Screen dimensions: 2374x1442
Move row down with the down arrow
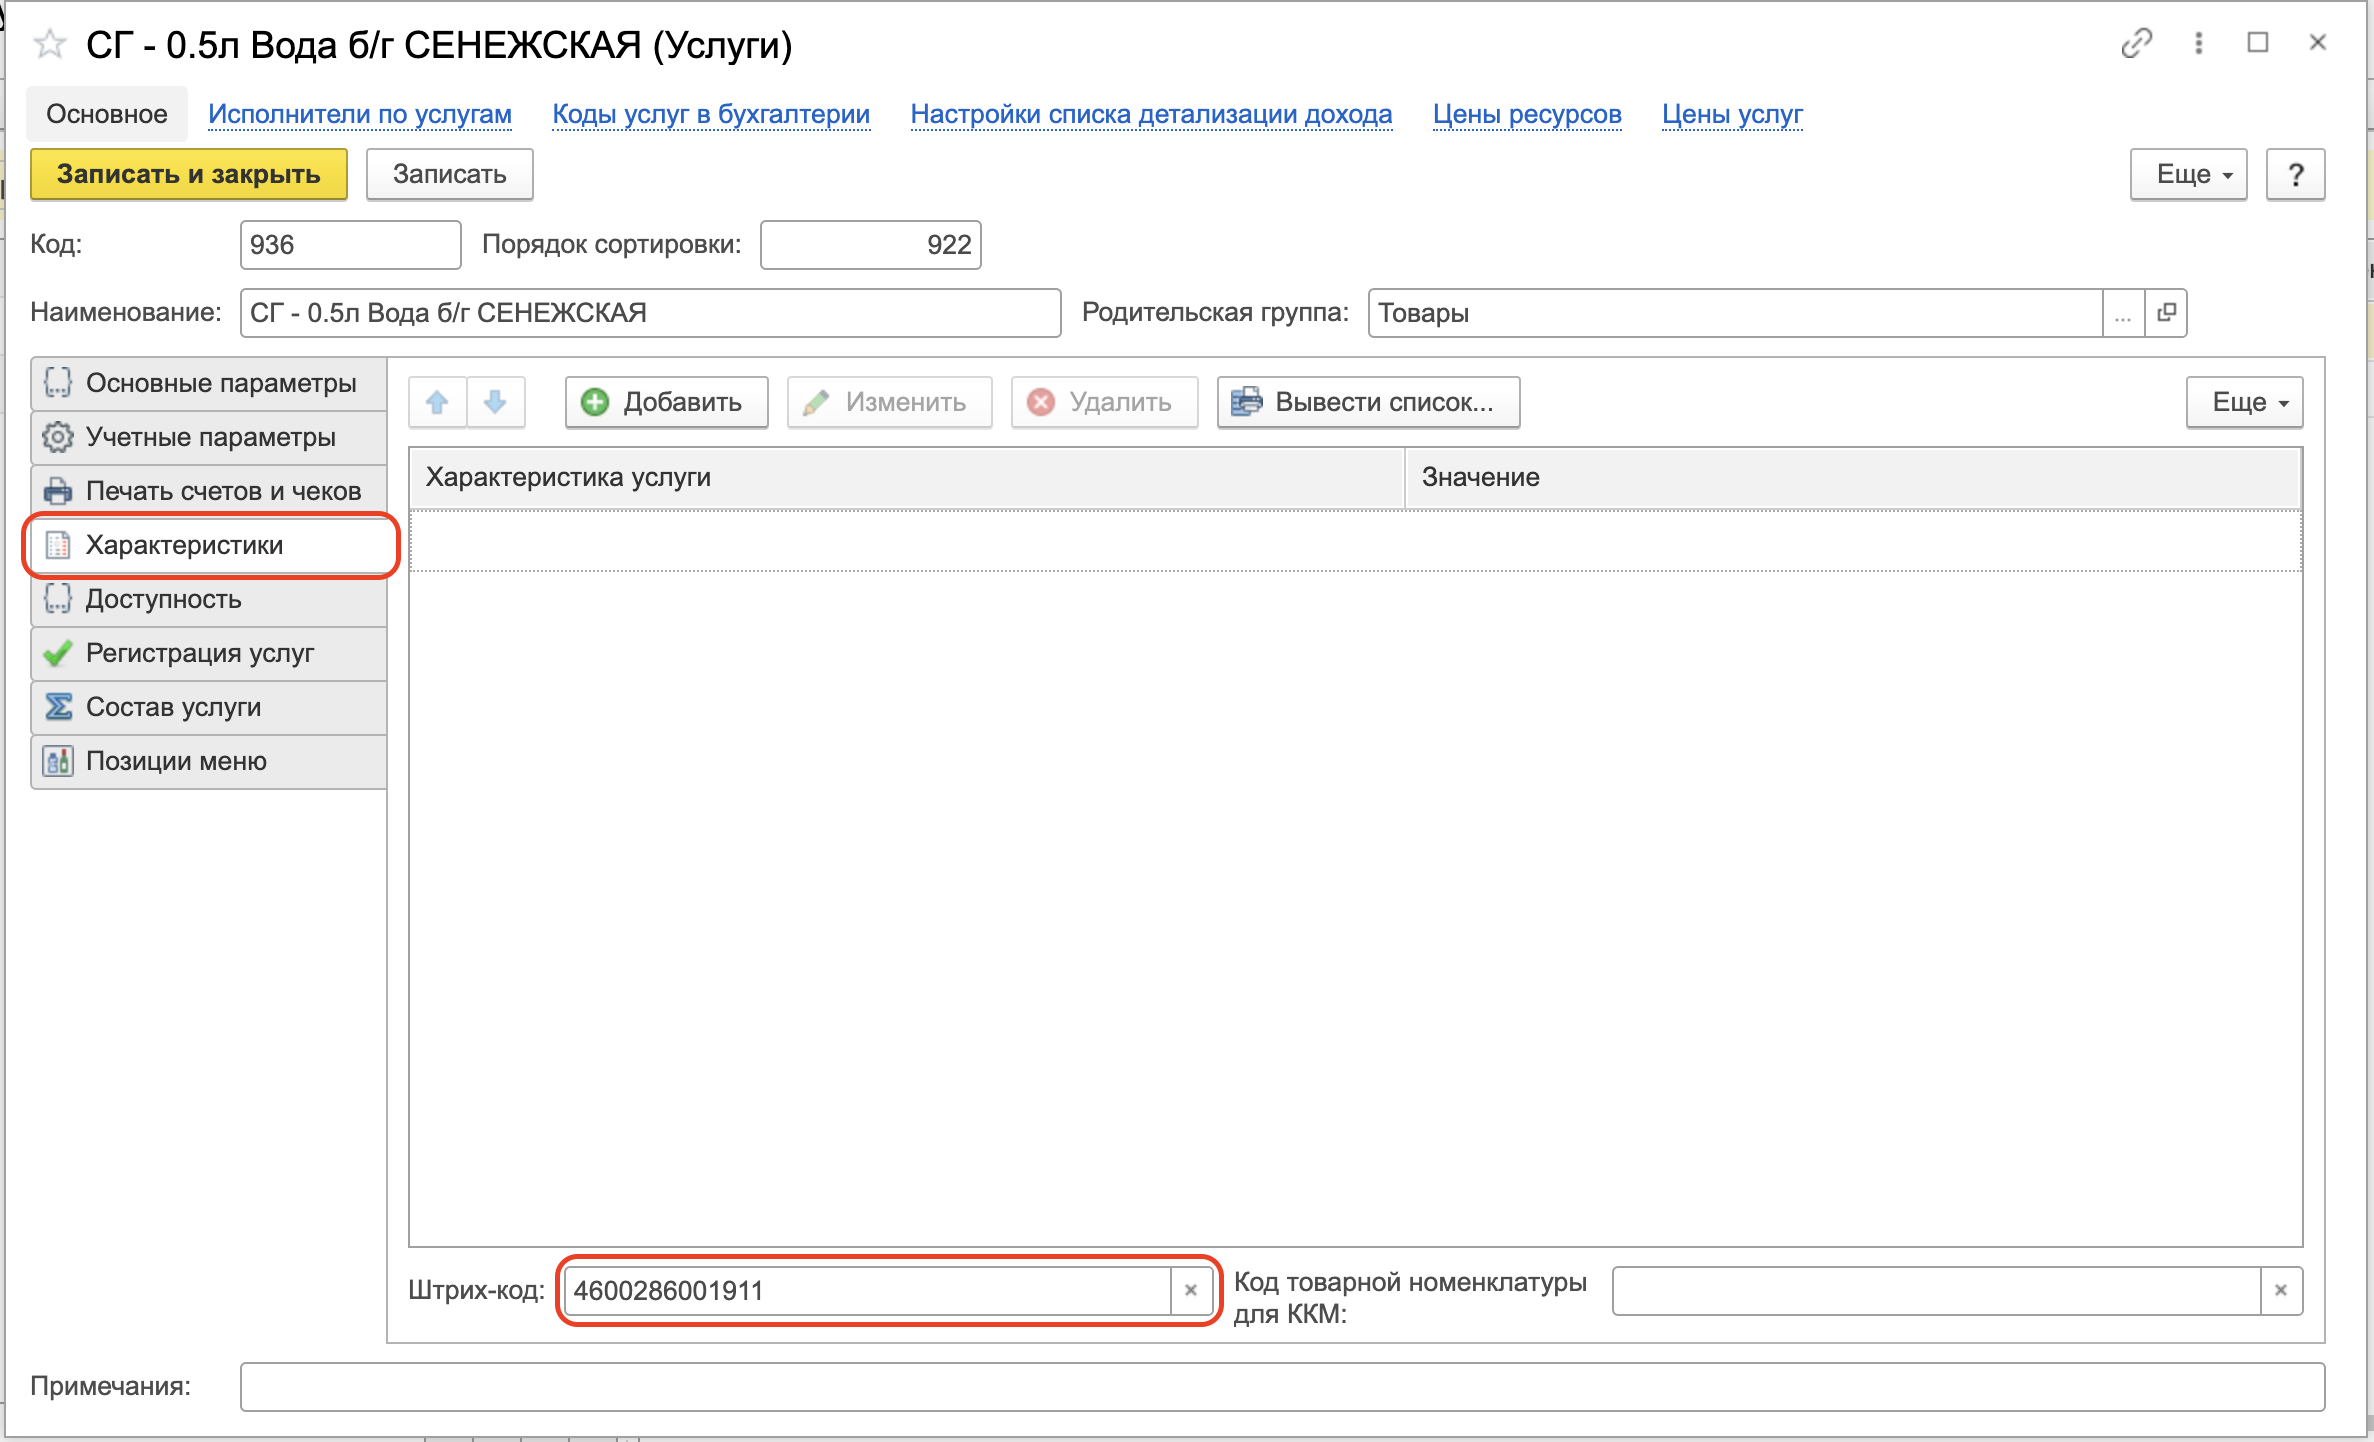pos(495,402)
